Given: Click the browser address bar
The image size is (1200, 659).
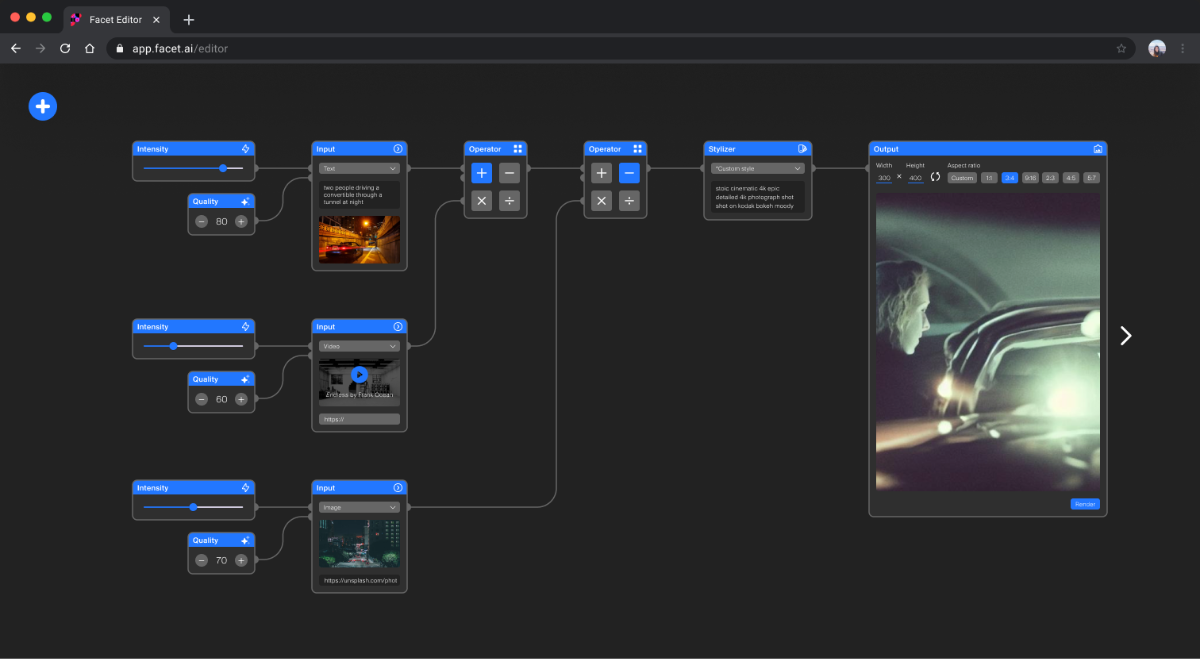Looking at the screenshot, I should click(x=620, y=48).
